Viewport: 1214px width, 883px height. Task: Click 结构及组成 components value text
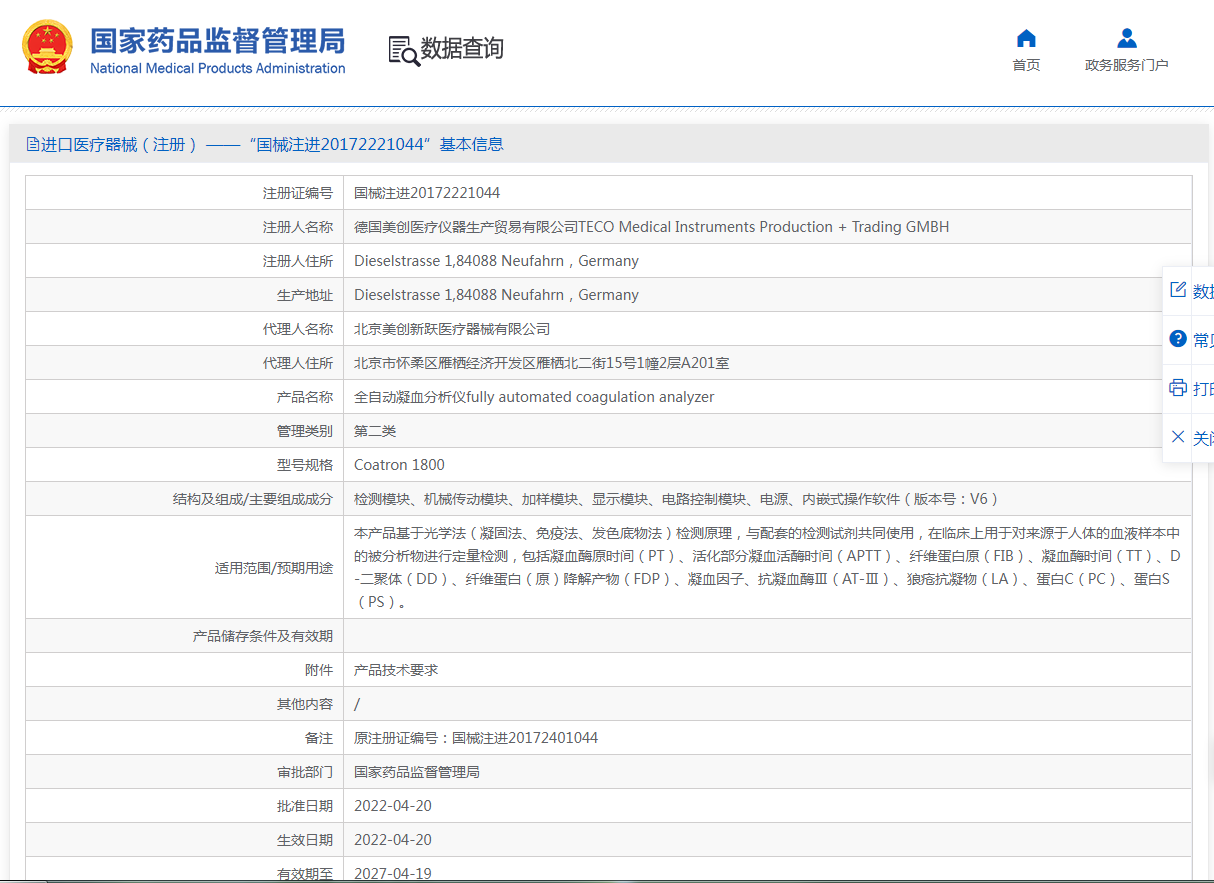(x=677, y=499)
